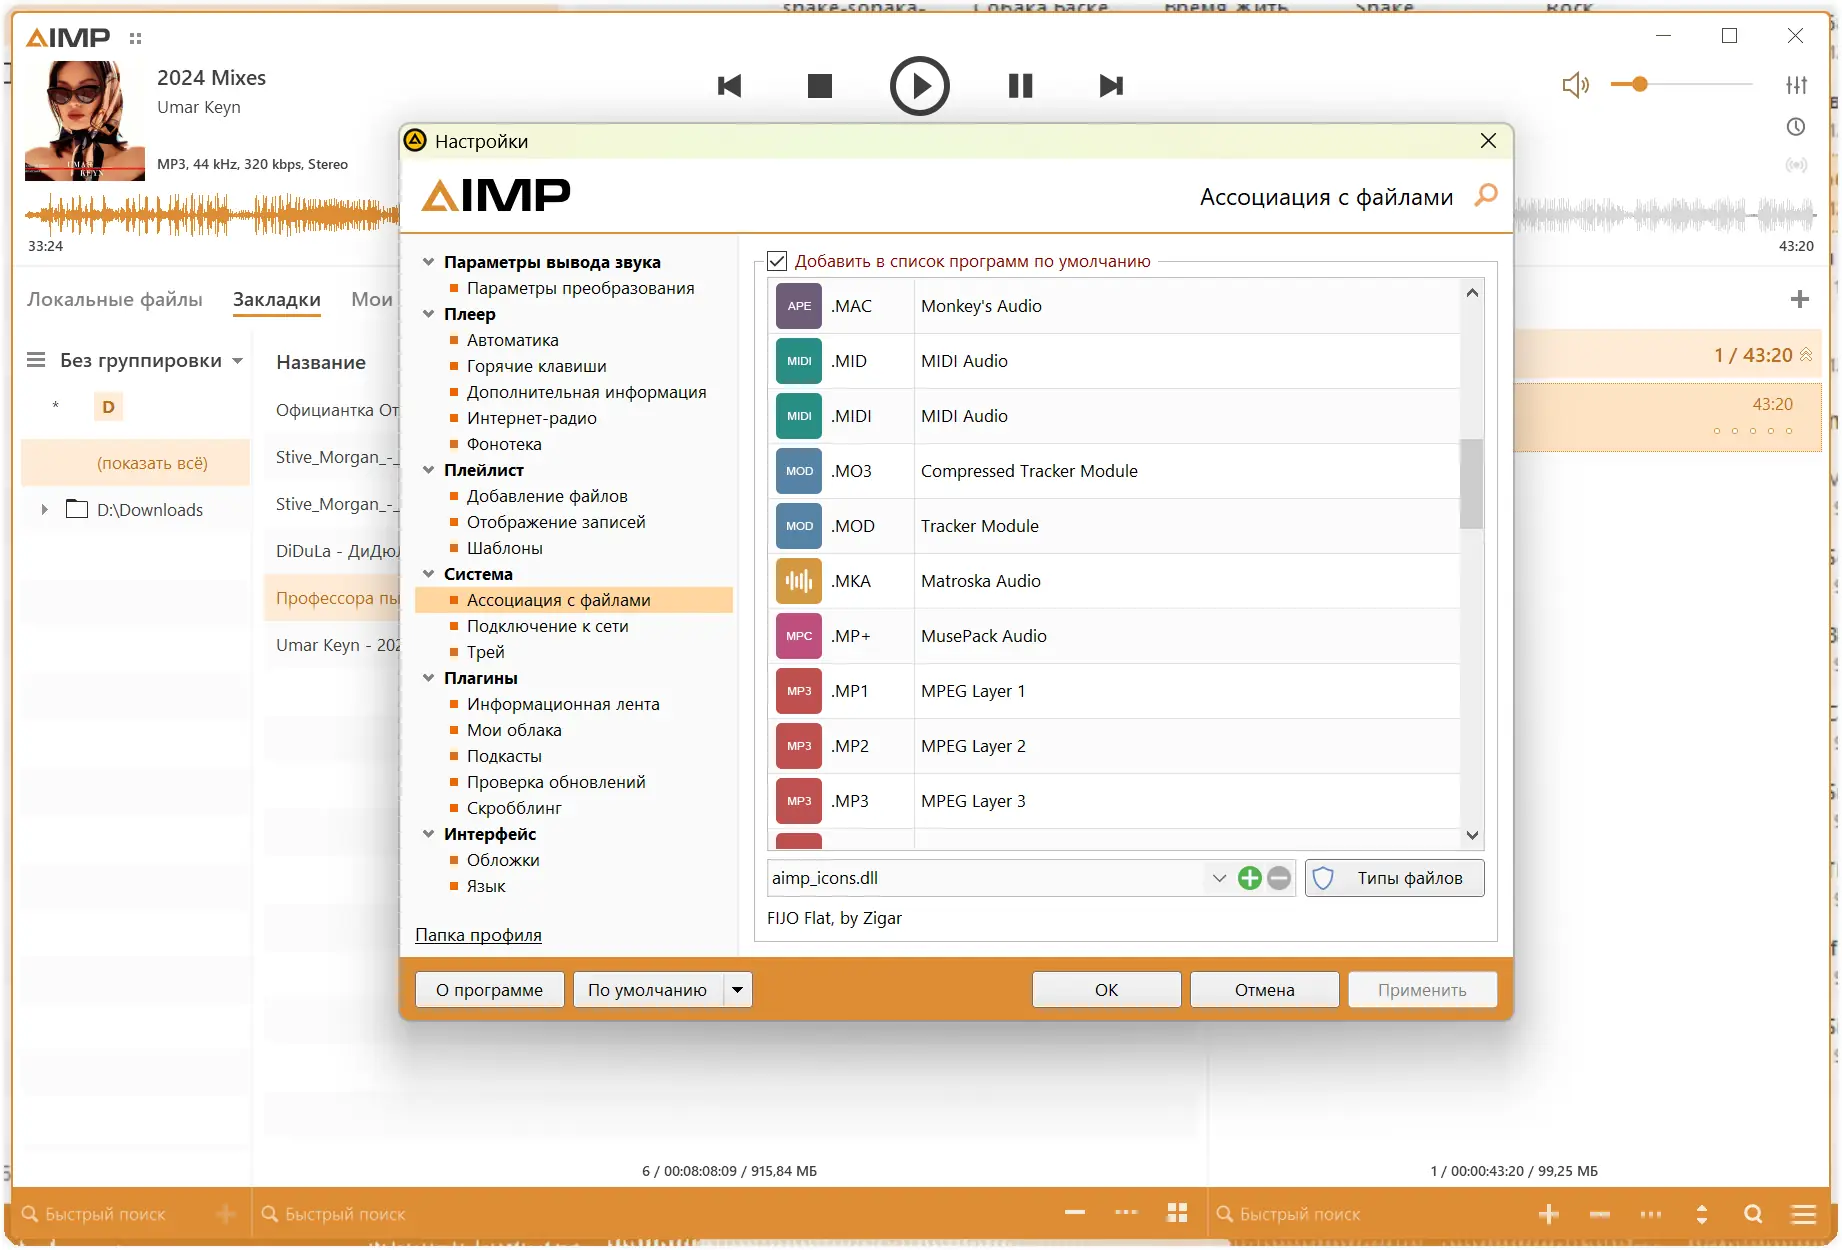Click the О программе button
The width and height of the screenshot is (1842, 1250).
pos(490,990)
